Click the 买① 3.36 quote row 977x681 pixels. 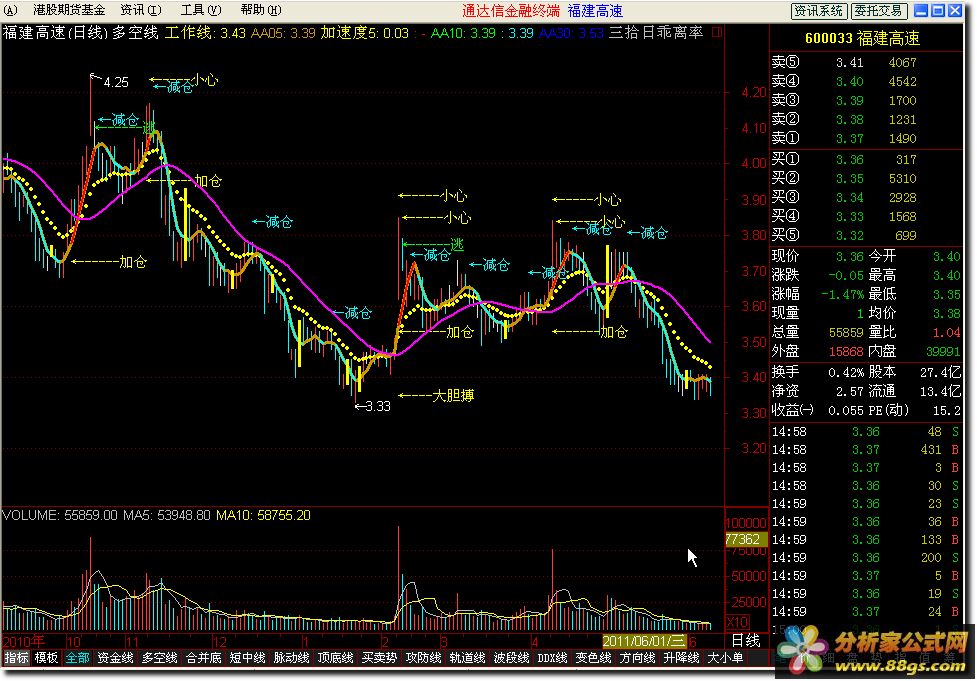pyautogui.click(x=867, y=160)
